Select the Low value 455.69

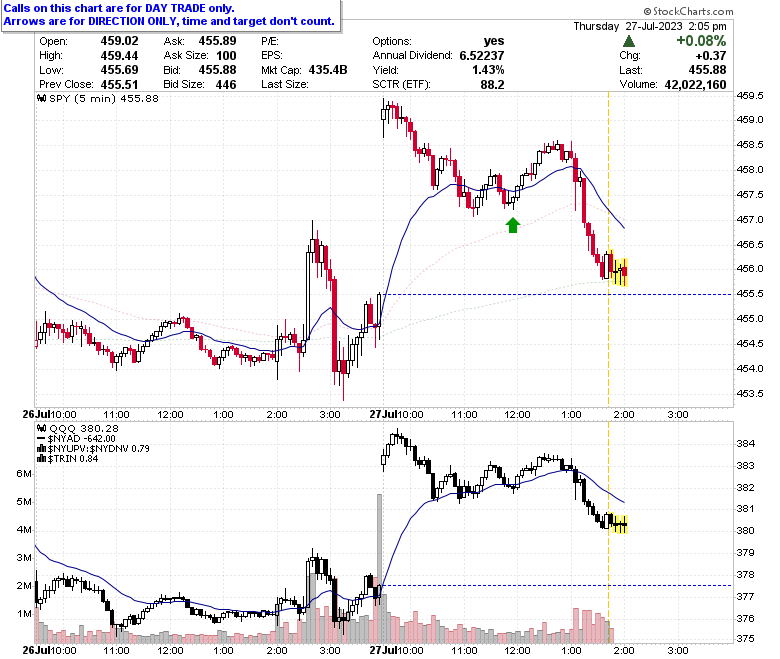[x=119, y=70]
